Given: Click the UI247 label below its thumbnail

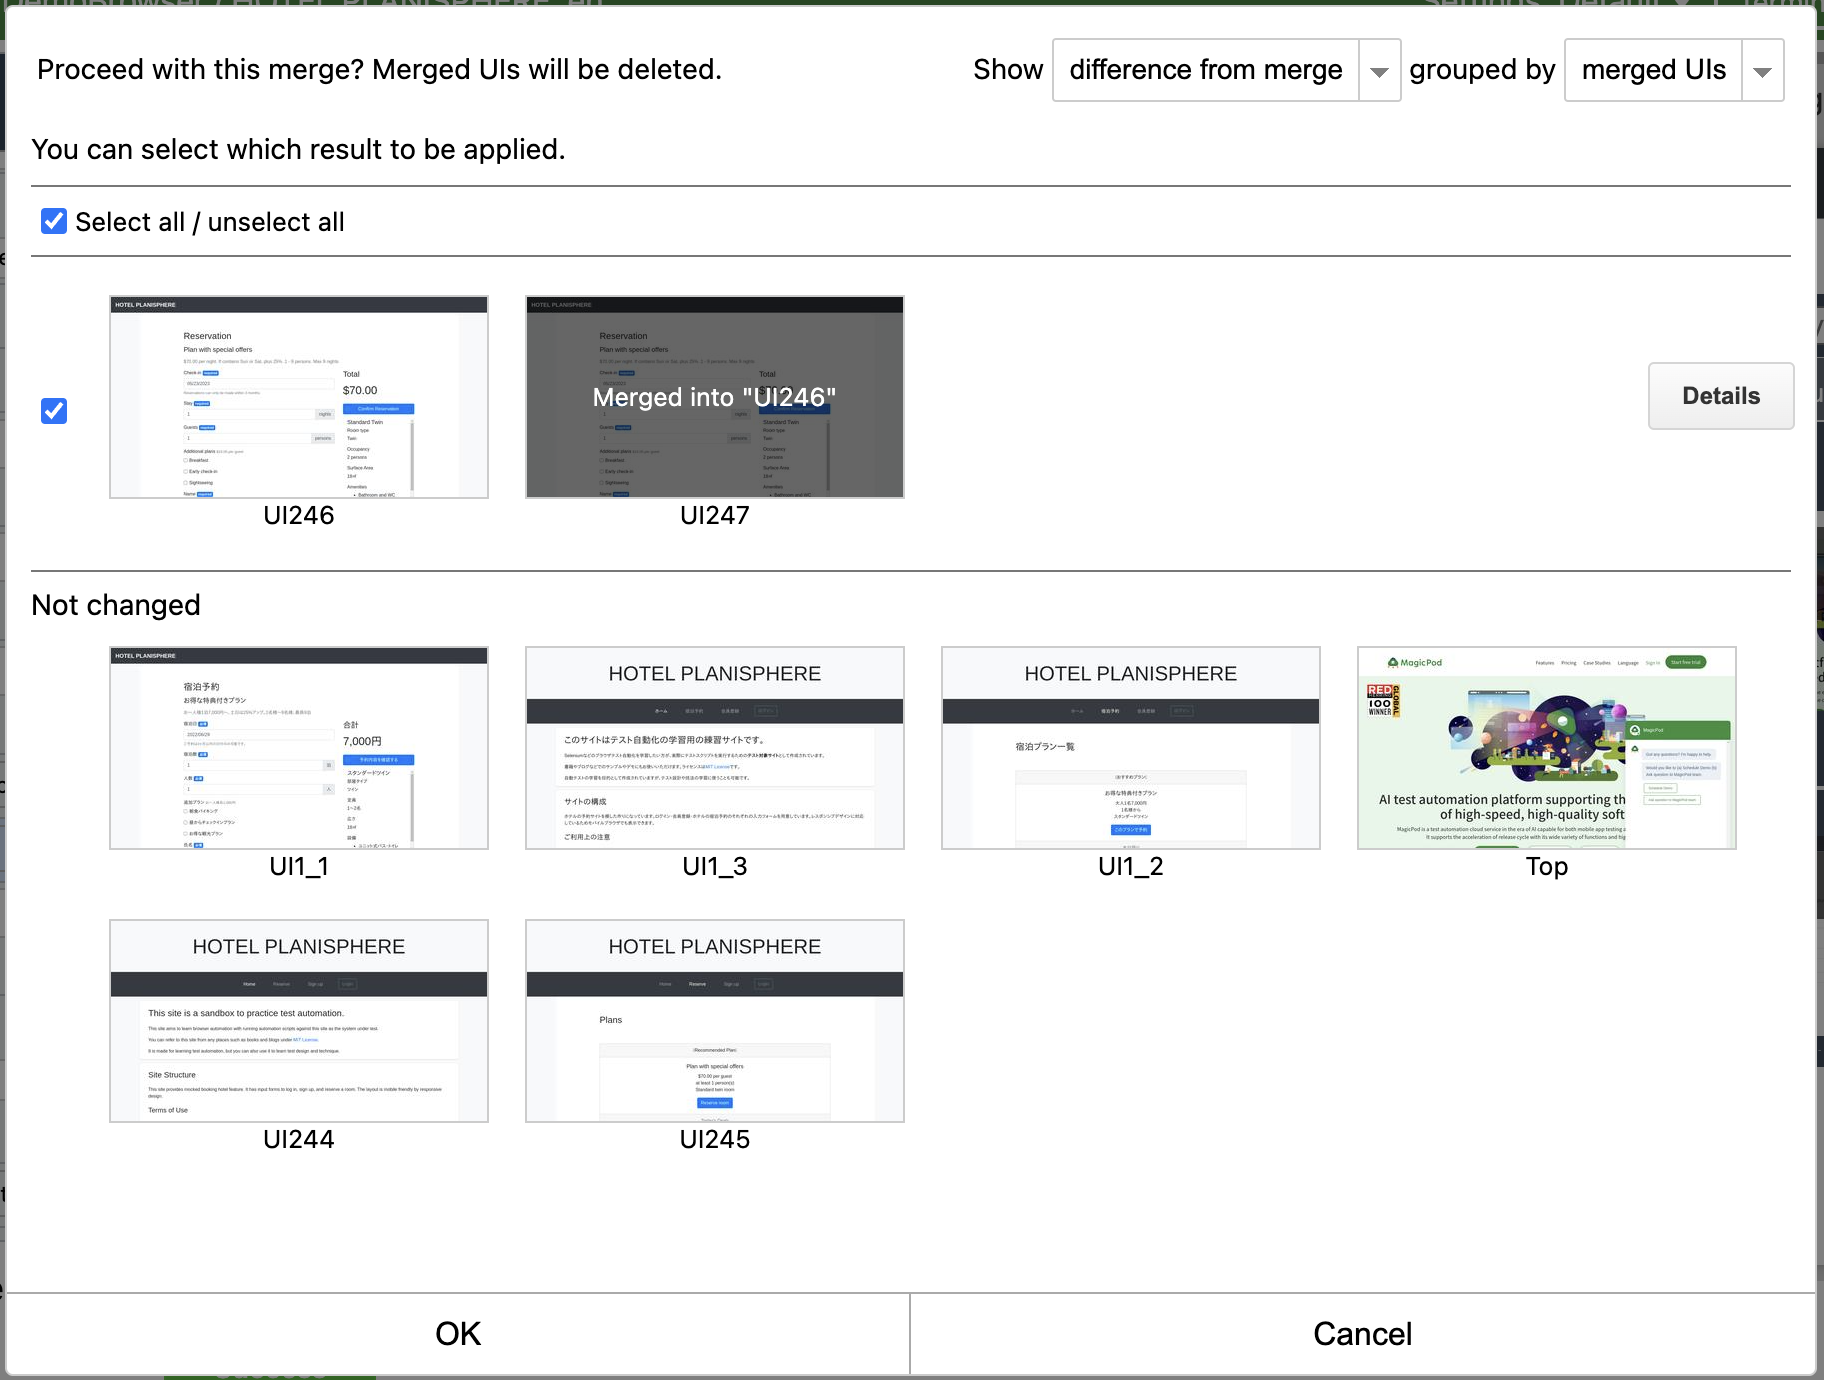Looking at the screenshot, I should coord(714,515).
